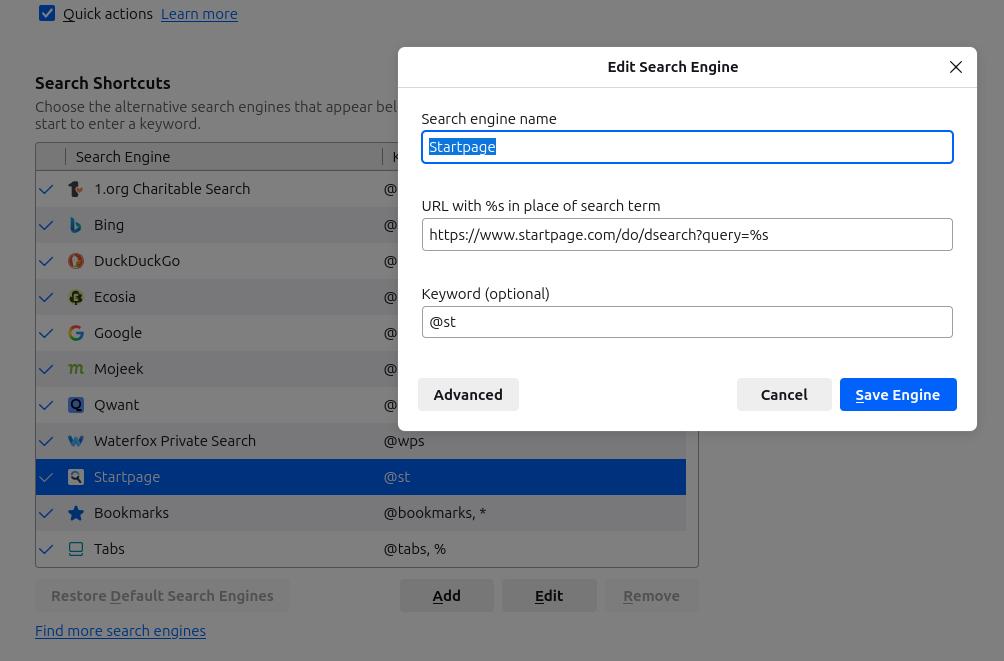Viewport: 1004px width, 661px height.
Task: Click the Mojeek name text
Action: tap(118, 369)
